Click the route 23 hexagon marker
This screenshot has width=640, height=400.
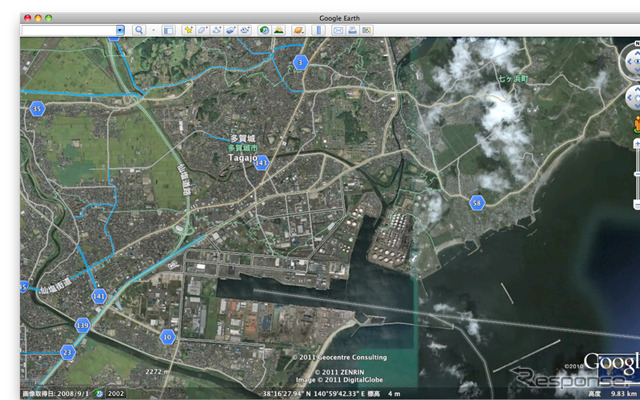pyautogui.click(x=67, y=352)
